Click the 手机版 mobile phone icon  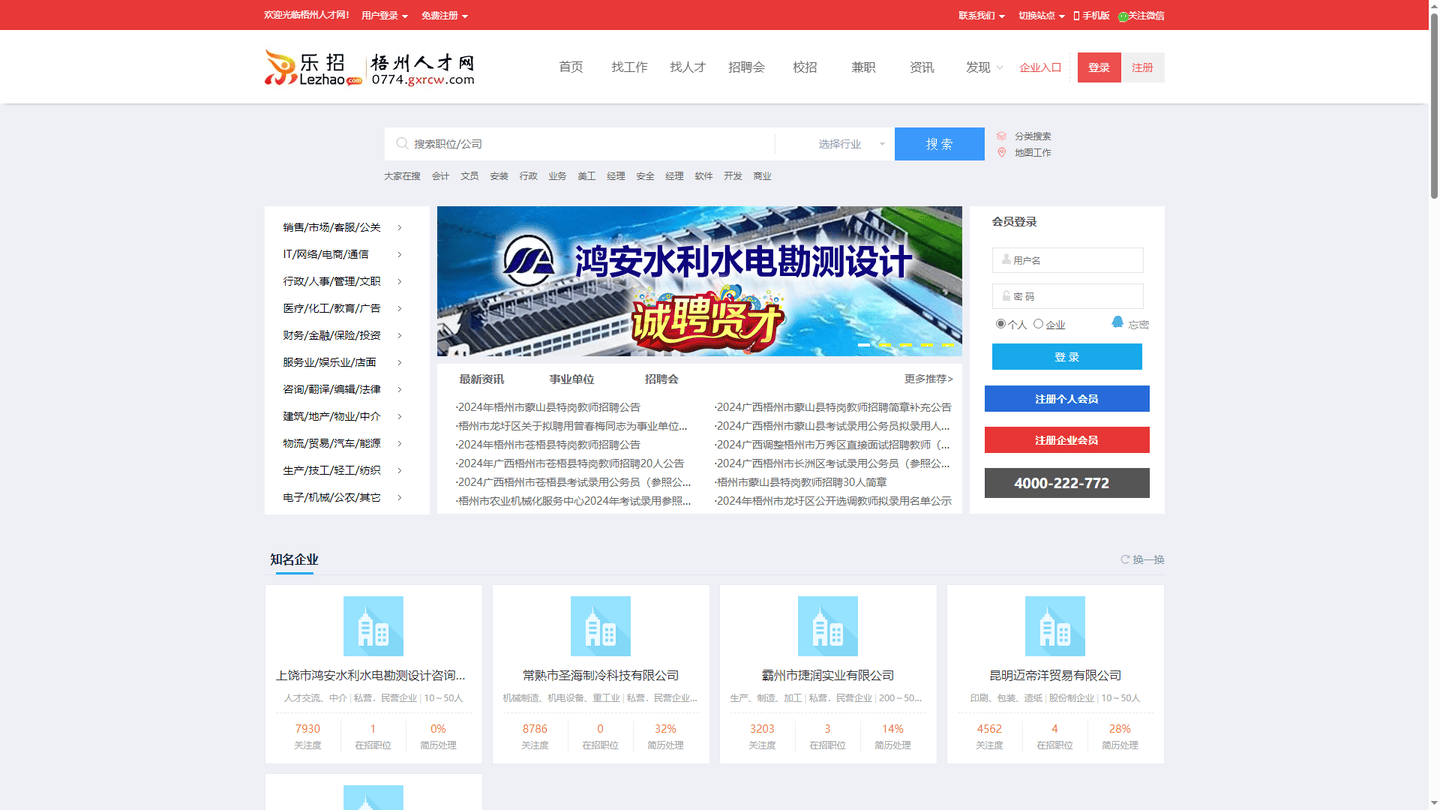pos(1077,16)
